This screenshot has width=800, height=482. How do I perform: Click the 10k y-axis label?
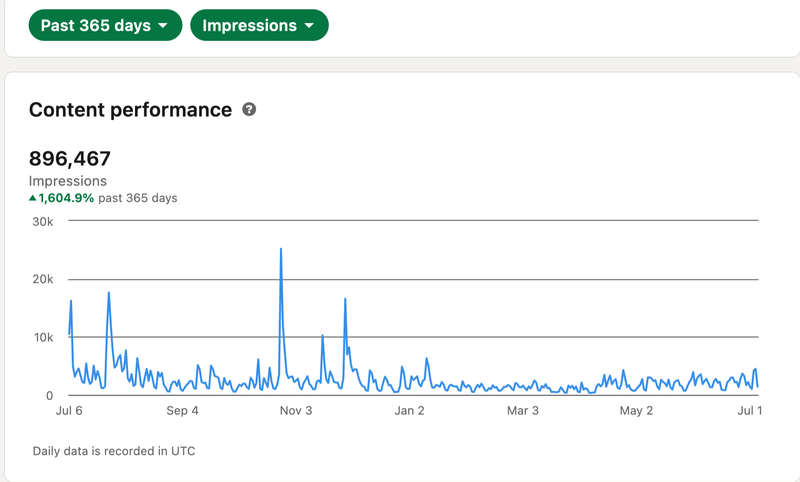tap(41, 337)
